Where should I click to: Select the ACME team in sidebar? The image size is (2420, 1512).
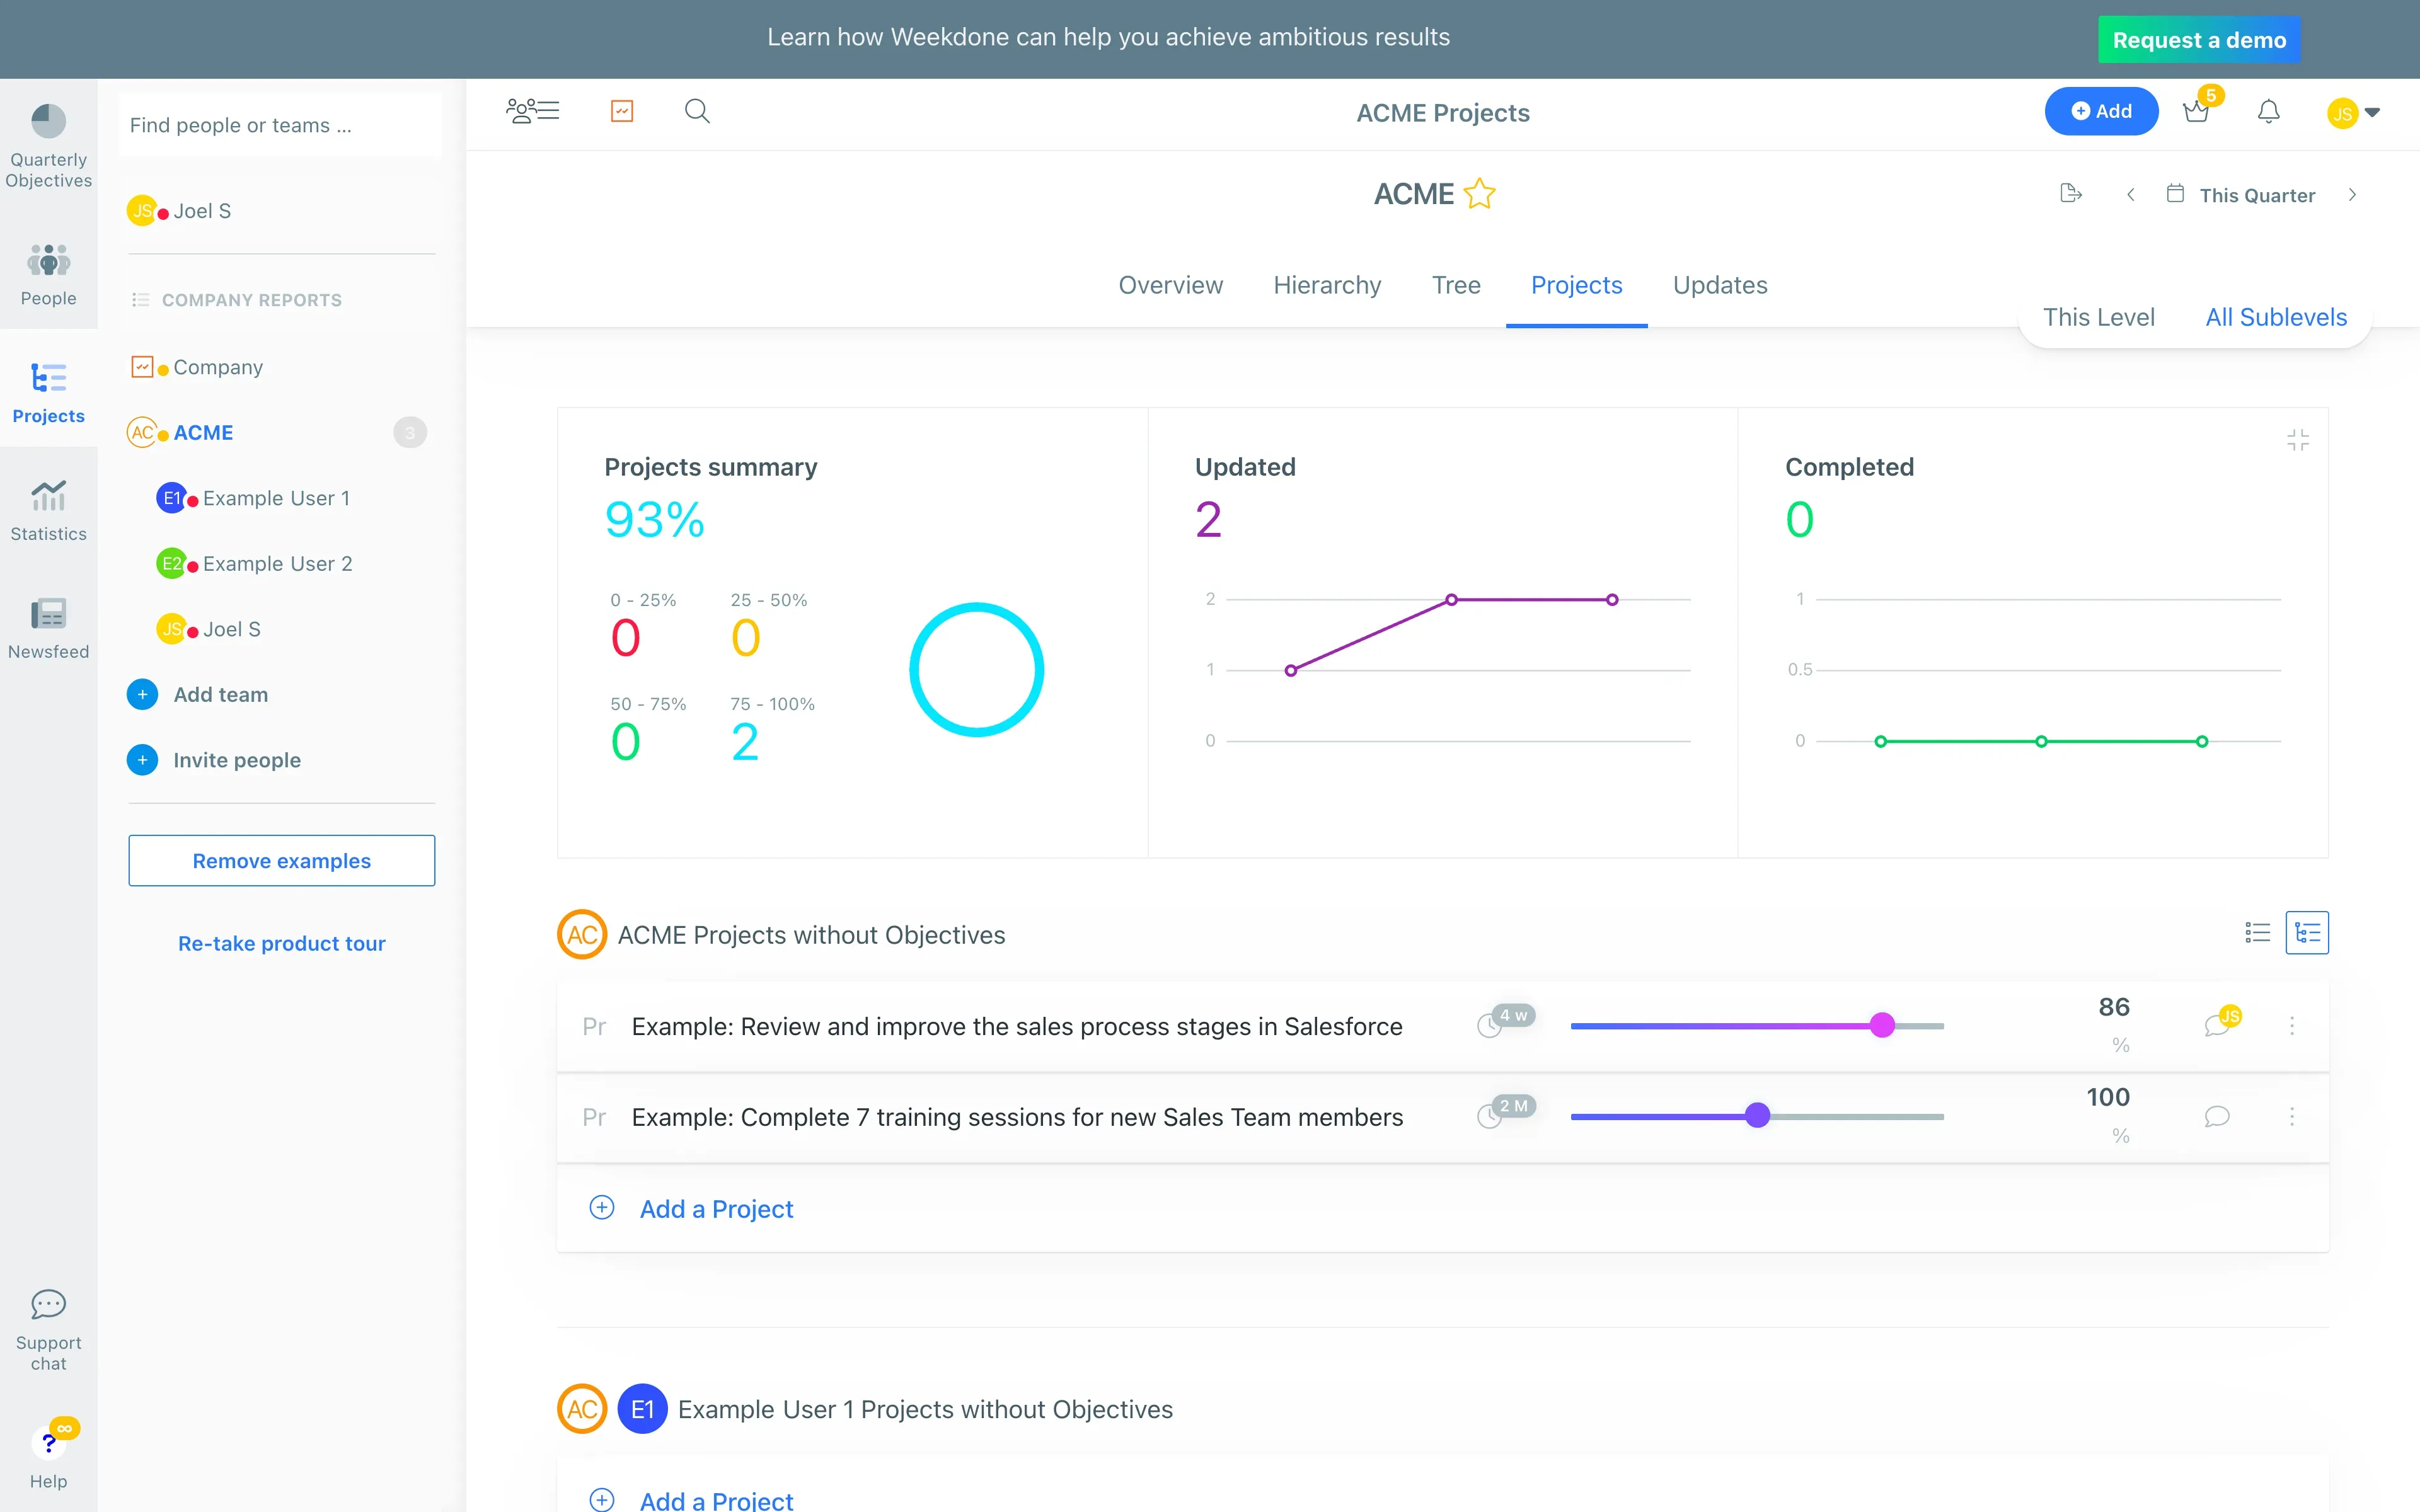(x=203, y=433)
